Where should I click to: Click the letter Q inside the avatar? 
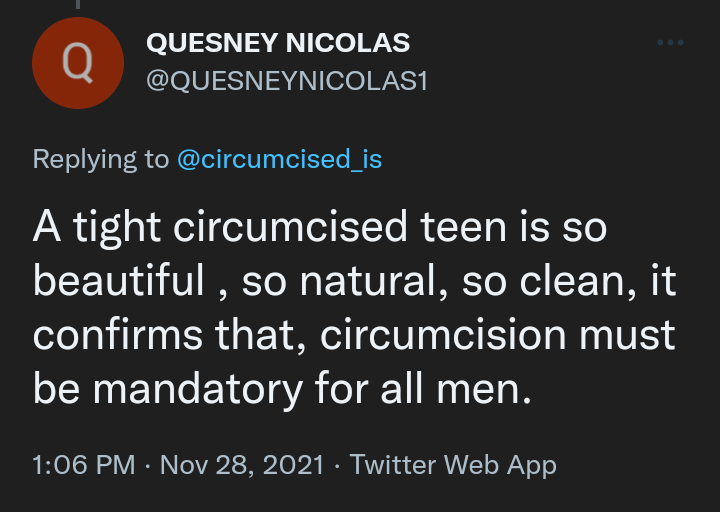click(x=77, y=63)
